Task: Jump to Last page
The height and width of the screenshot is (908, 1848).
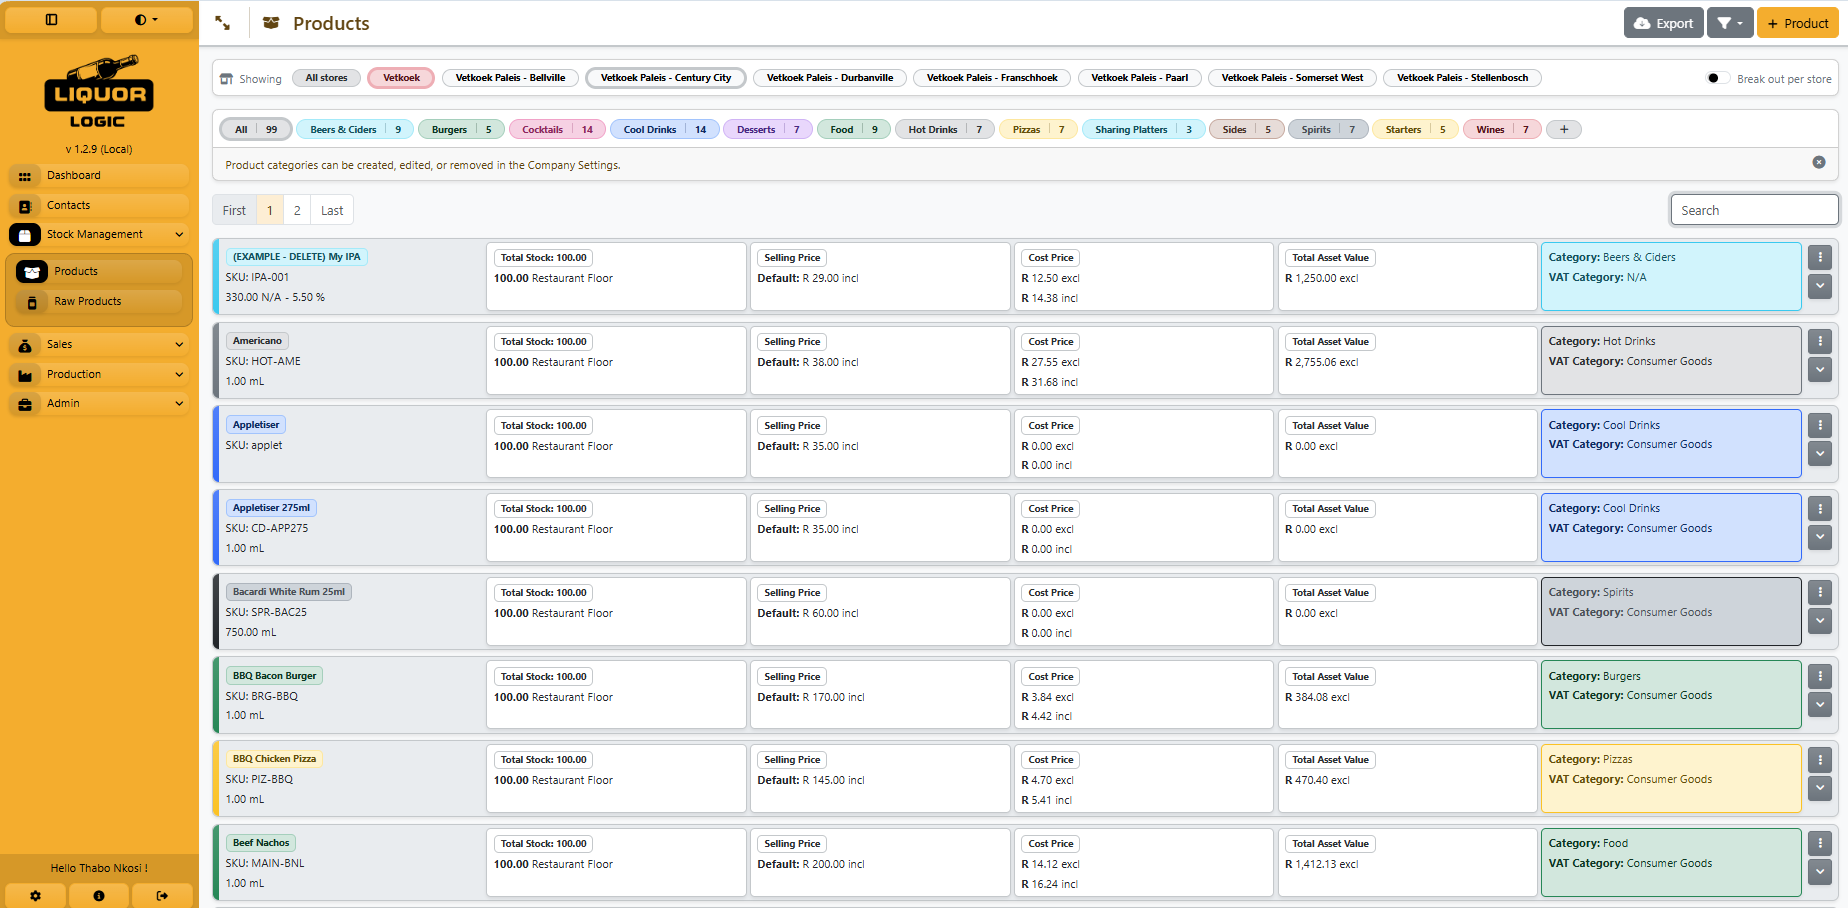Action: pyautogui.click(x=332, y=210)
